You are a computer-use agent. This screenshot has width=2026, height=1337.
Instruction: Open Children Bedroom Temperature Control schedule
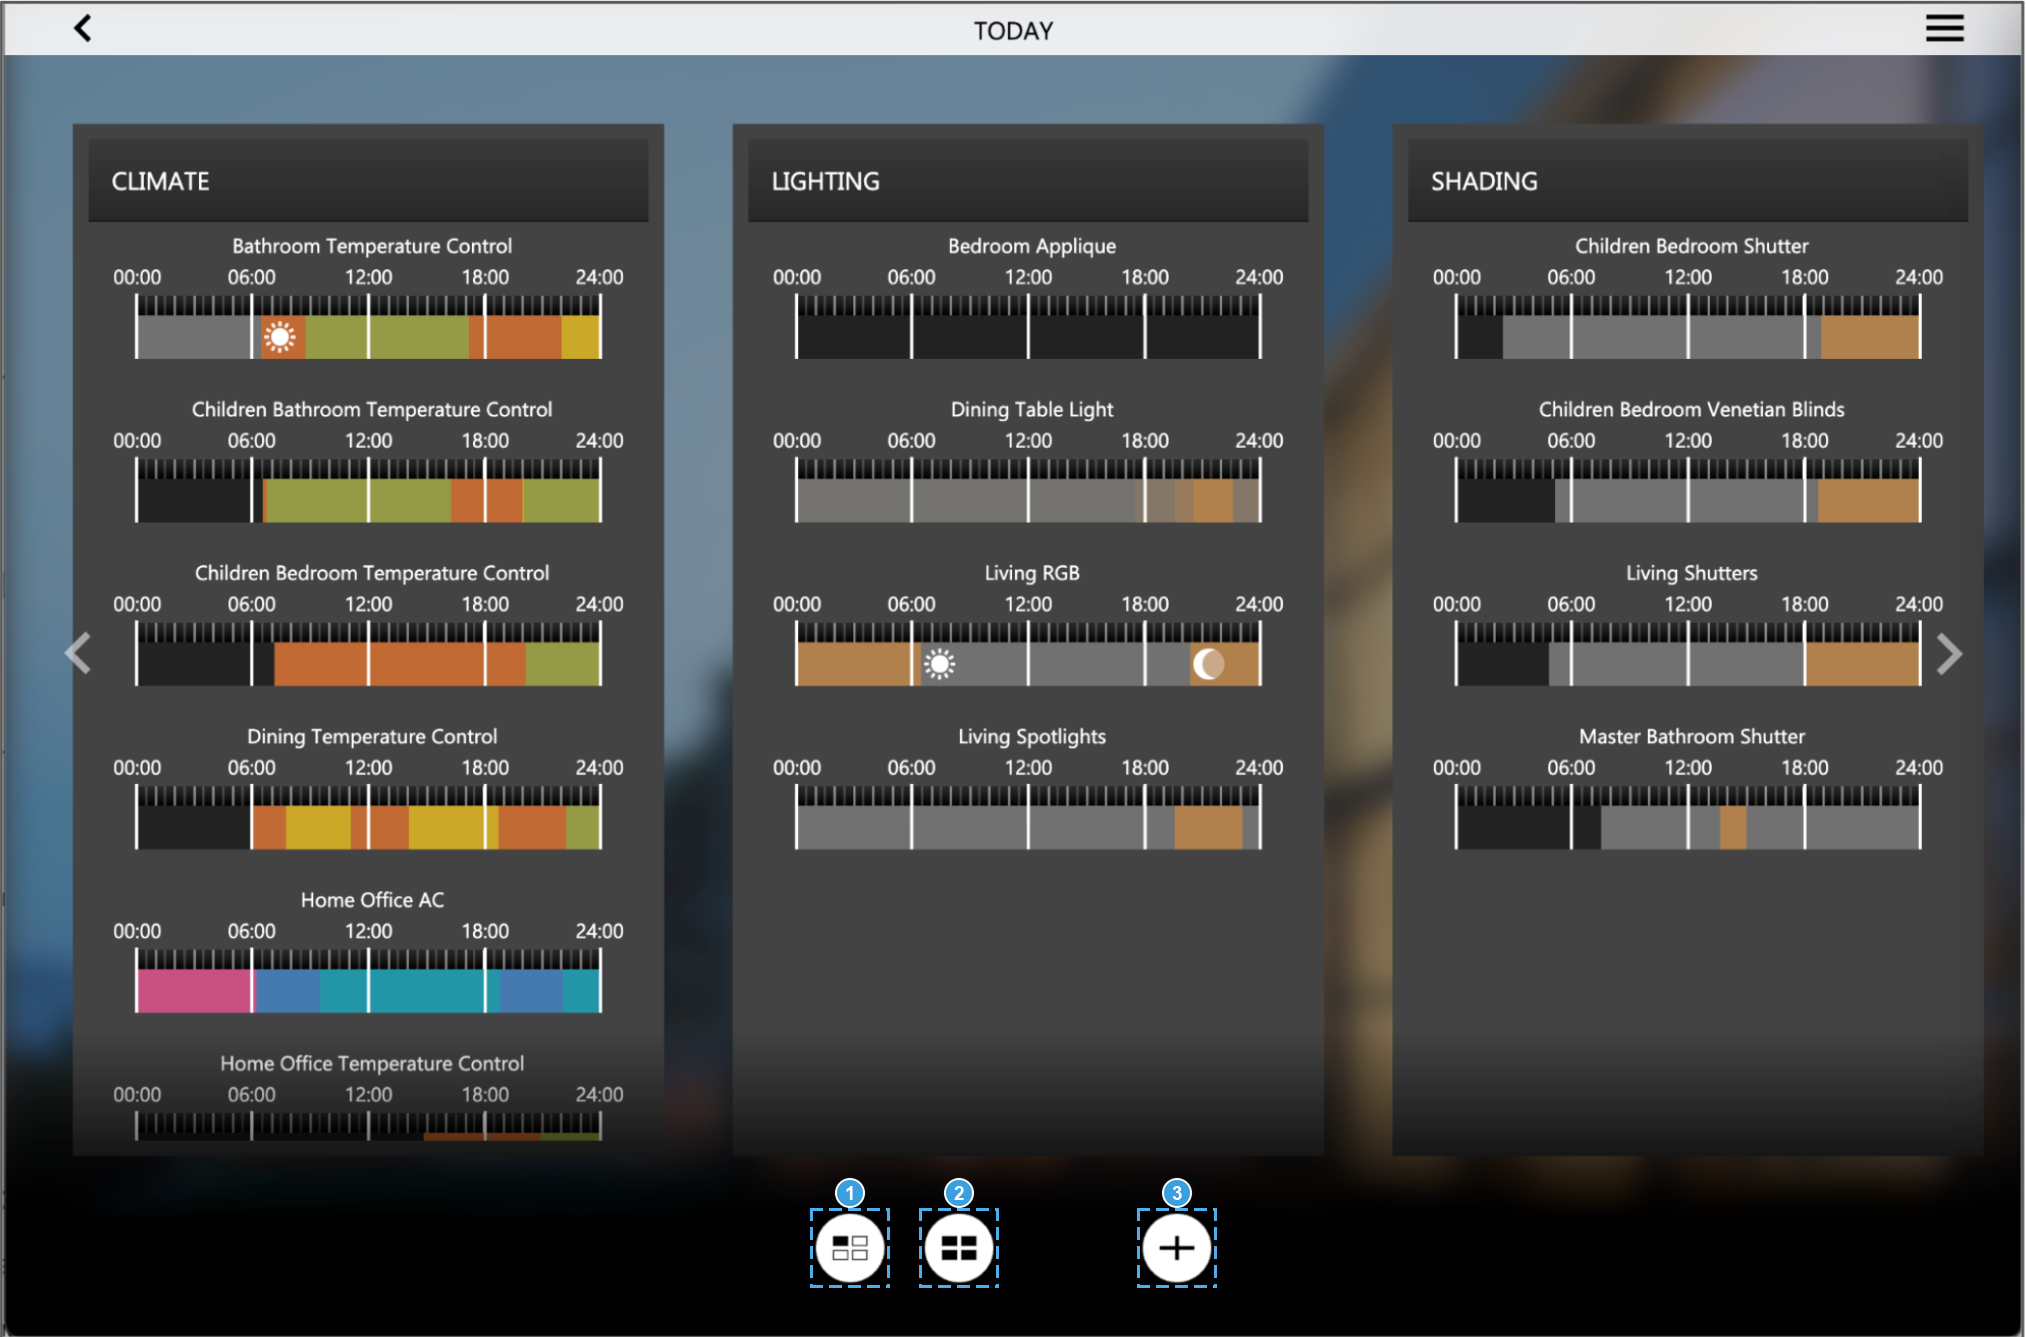tap(372, 573)
